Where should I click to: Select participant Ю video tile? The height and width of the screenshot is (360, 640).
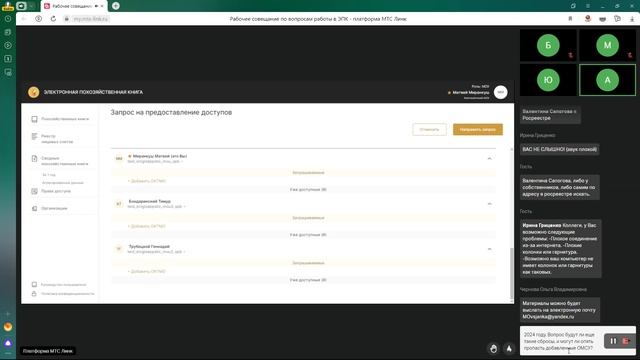548,80
